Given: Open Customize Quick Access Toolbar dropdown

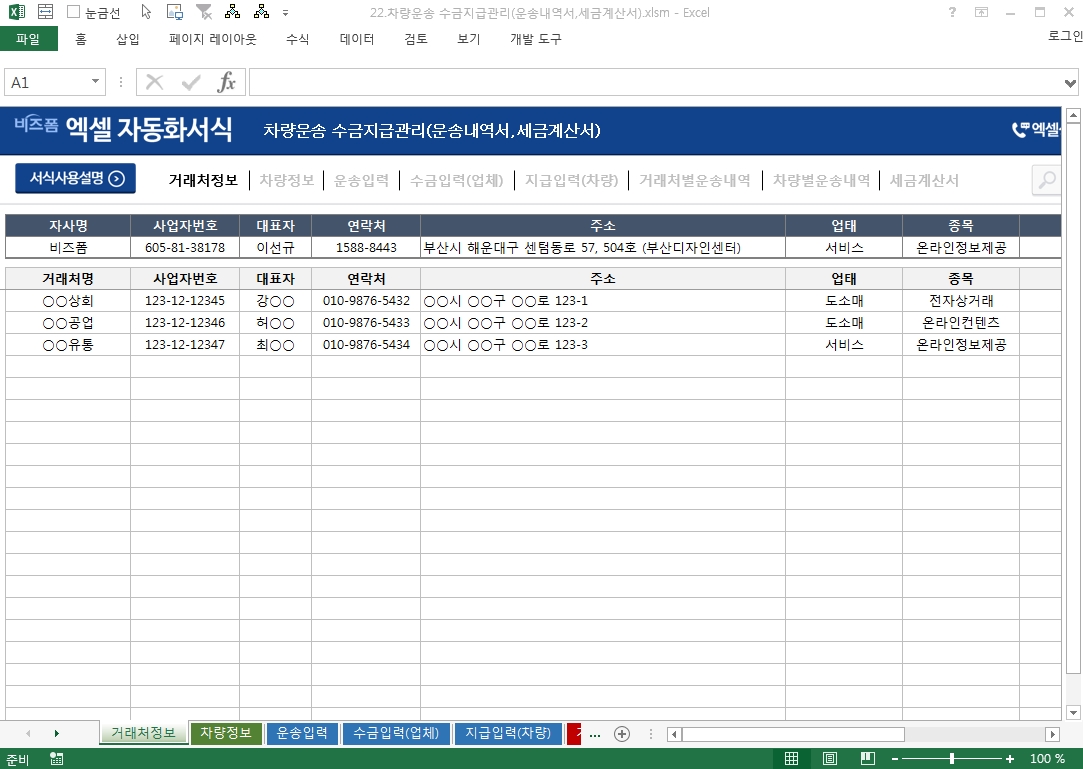Looking at the screenshot, I should tap(286, 13).
